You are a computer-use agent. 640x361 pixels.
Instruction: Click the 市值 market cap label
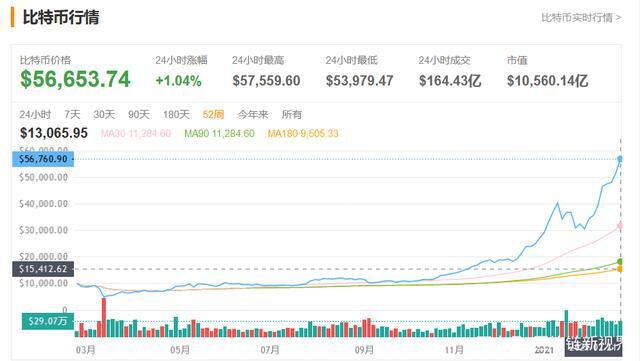(517, 60)
